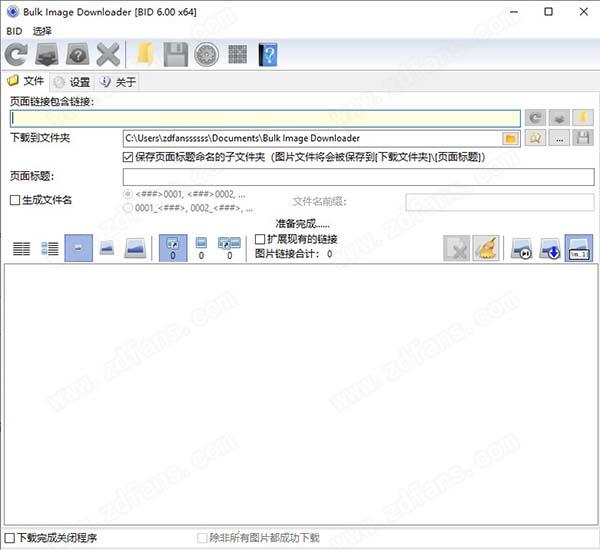Click the small download icon beside URL field
Viewport: 600px width, 550px height.
pos(559,118)
